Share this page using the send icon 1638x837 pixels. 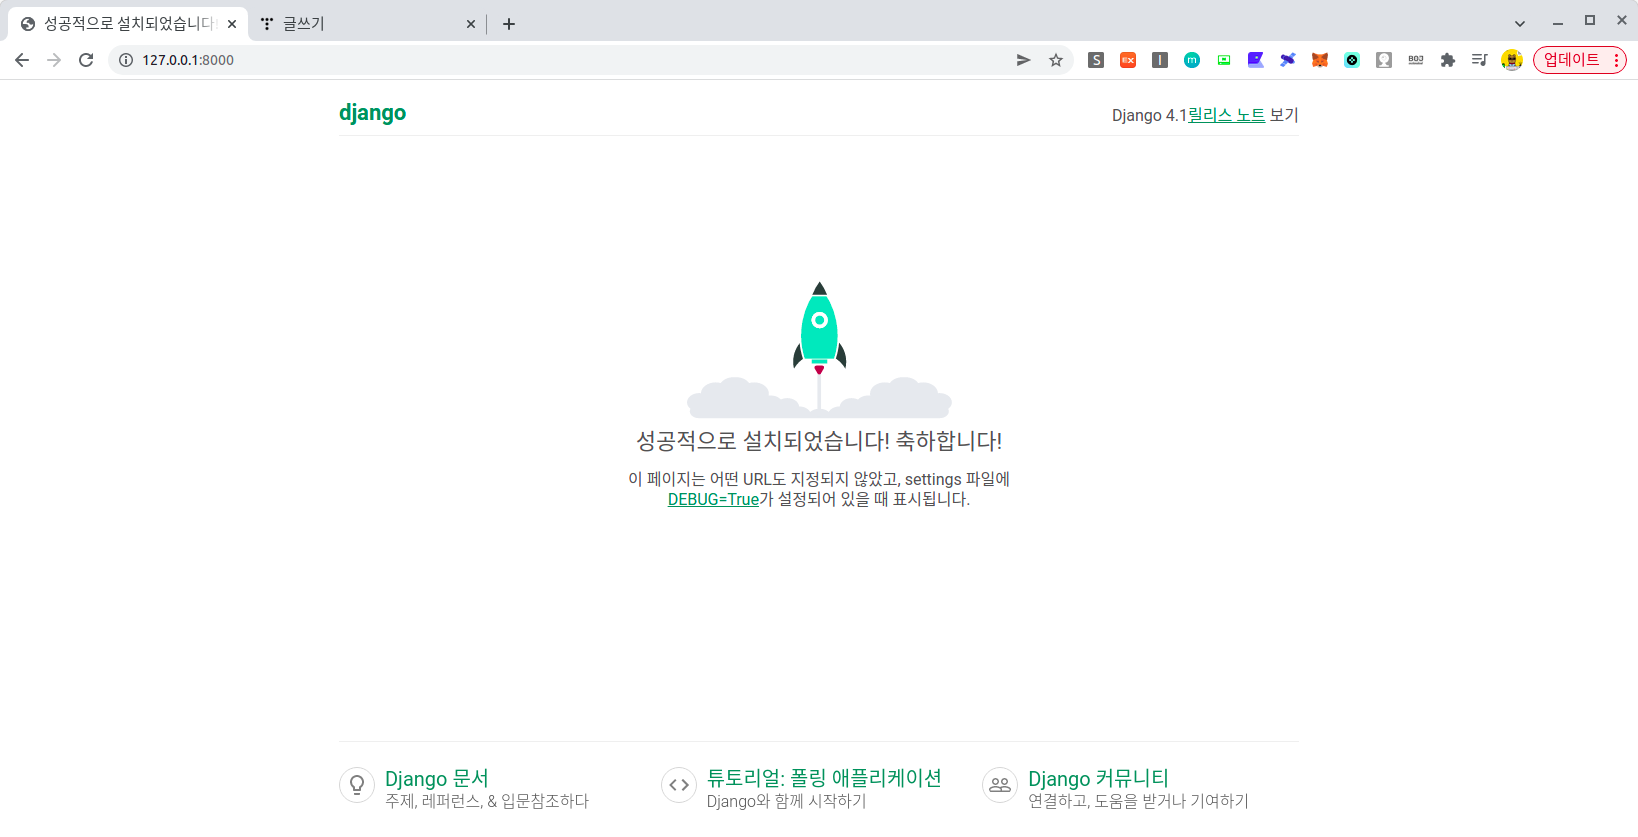(1023, 60)
